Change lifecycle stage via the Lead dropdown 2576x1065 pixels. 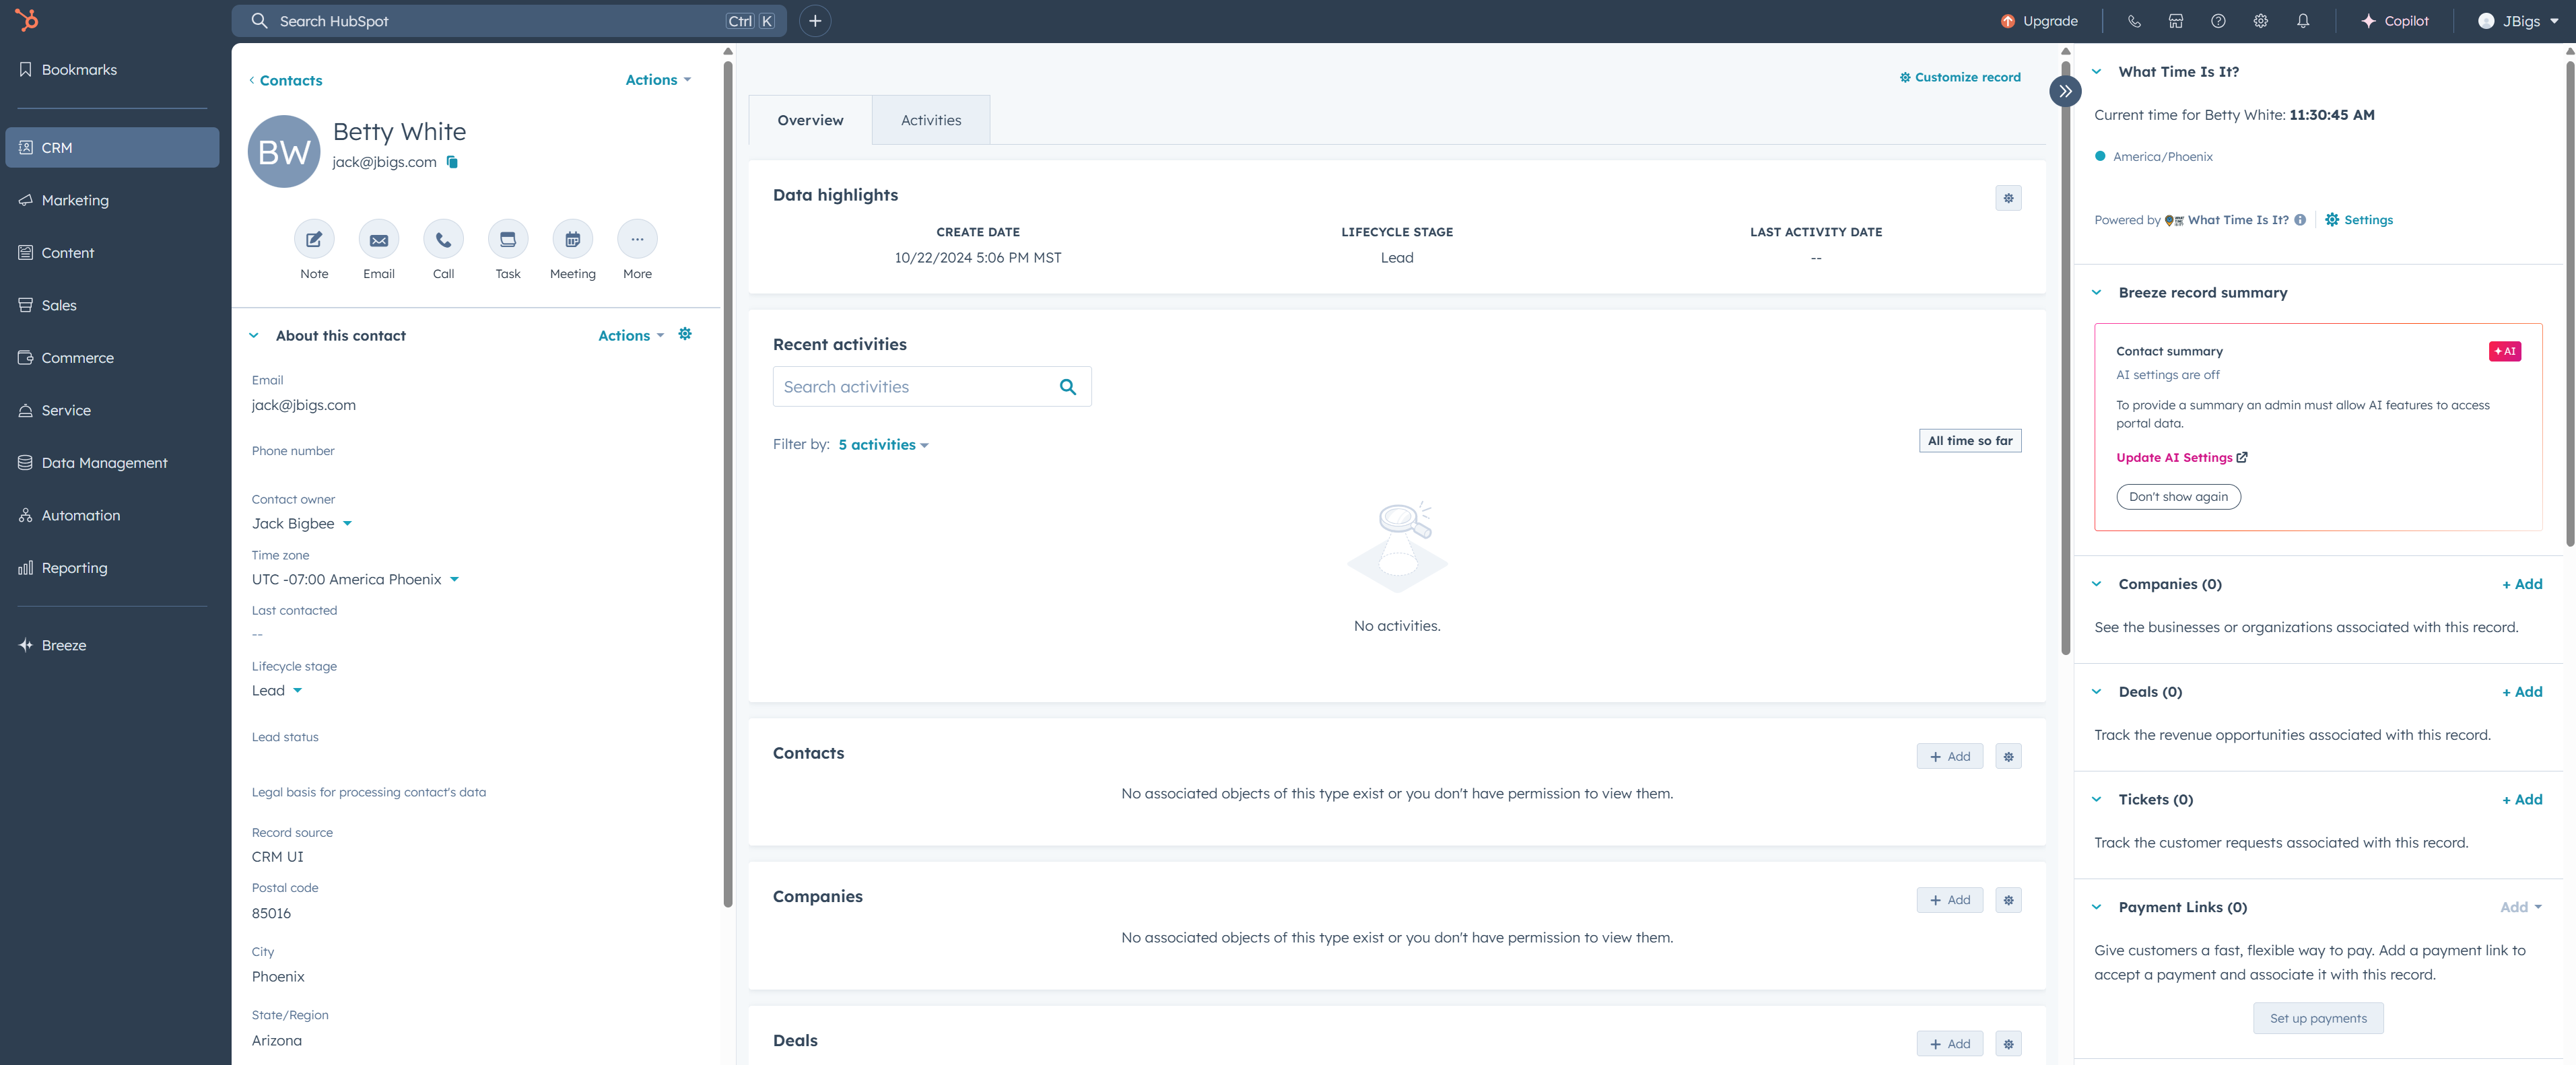[277, 690]
